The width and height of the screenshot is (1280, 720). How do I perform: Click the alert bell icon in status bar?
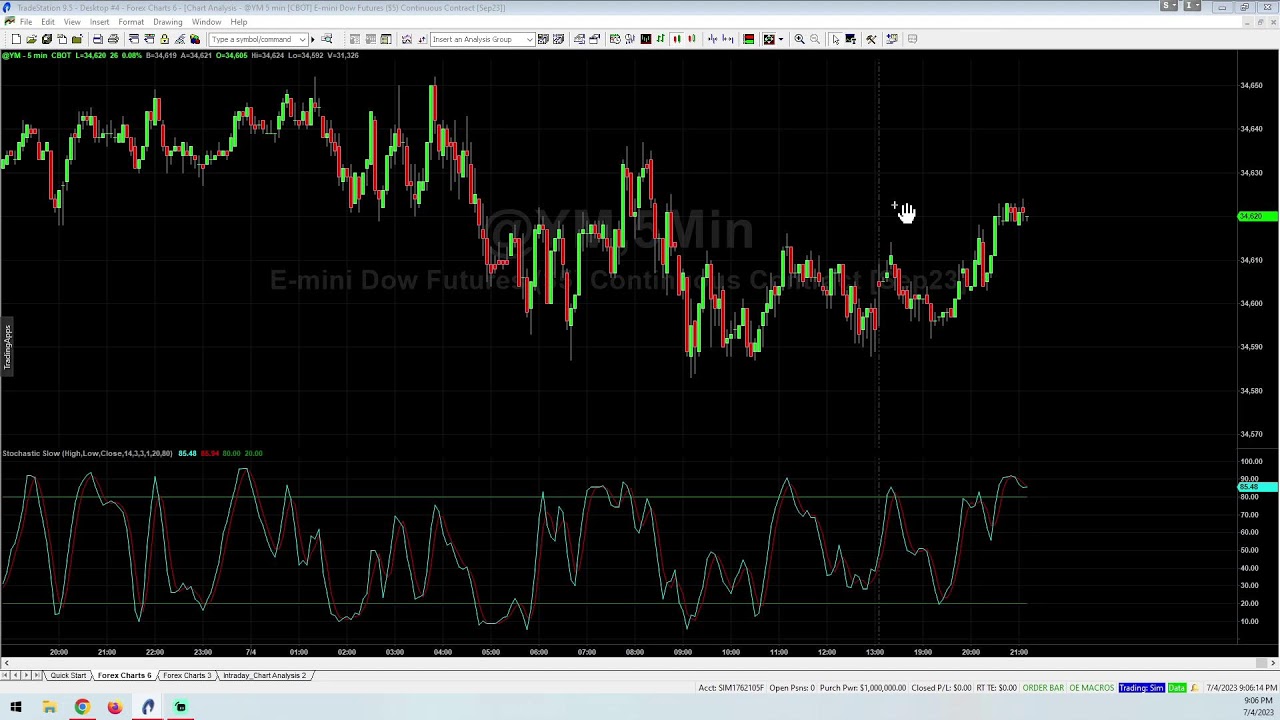point(1194,688)
